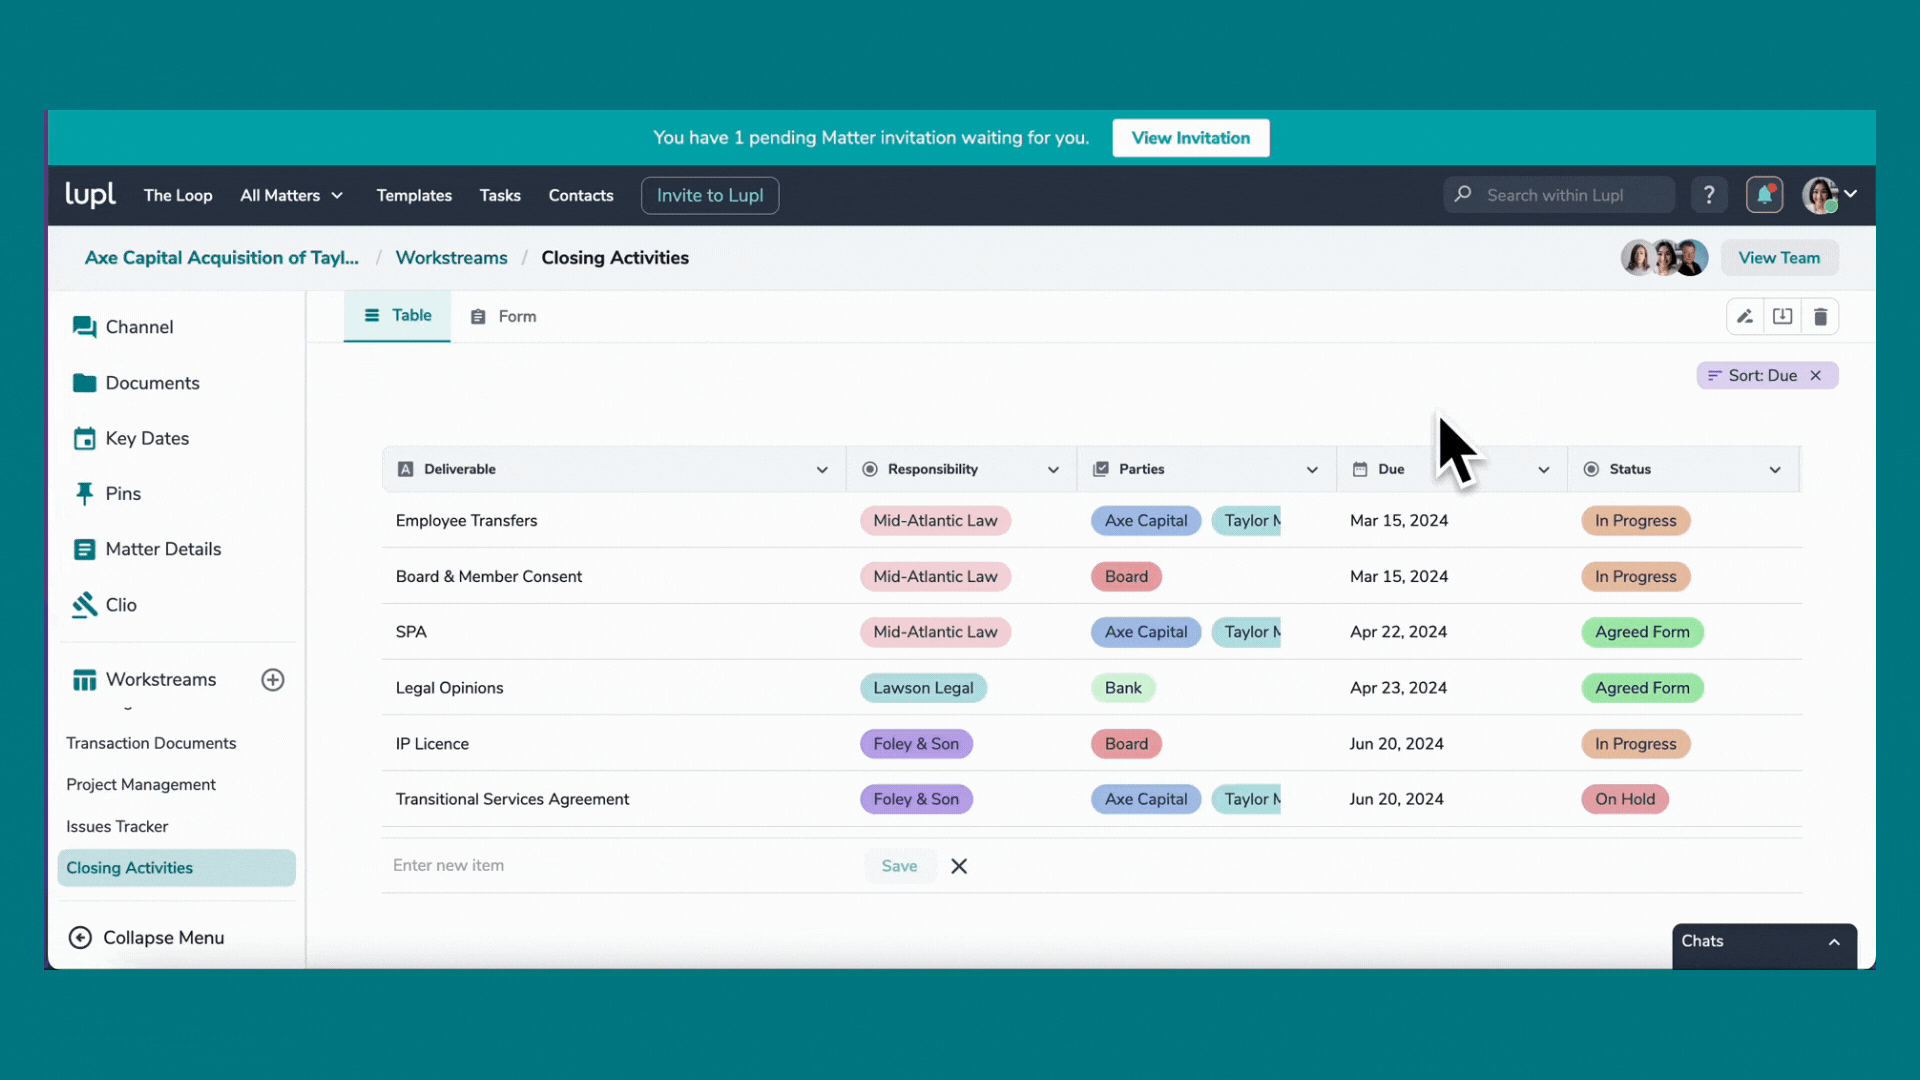Click the View Team button
Screen dimensions: 1920x1080
point(1780,257)
